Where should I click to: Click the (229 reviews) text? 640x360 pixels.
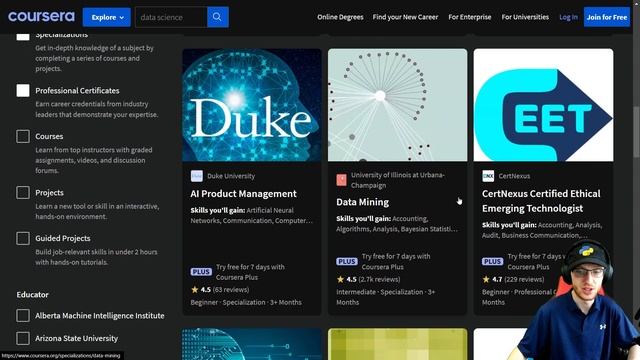[x=524, y=279]
